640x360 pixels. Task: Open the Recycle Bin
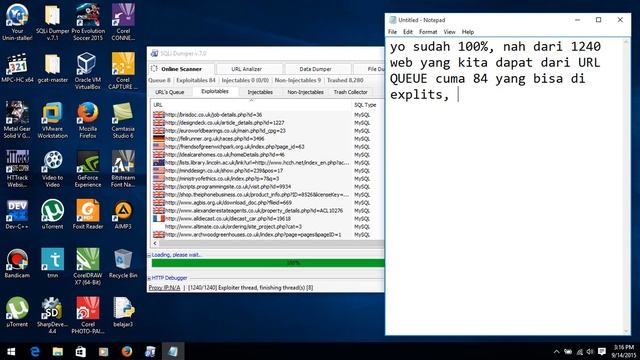[123, 263]
